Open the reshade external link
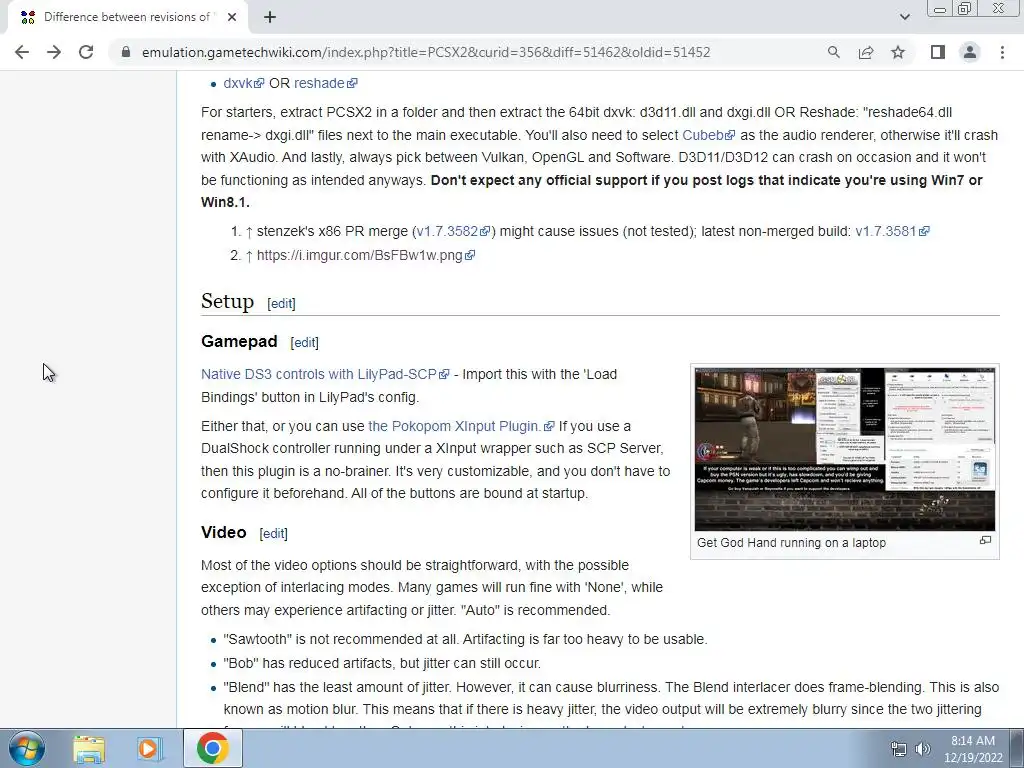1024x768 pixels. pyautogui.click(x=325, y=83)
